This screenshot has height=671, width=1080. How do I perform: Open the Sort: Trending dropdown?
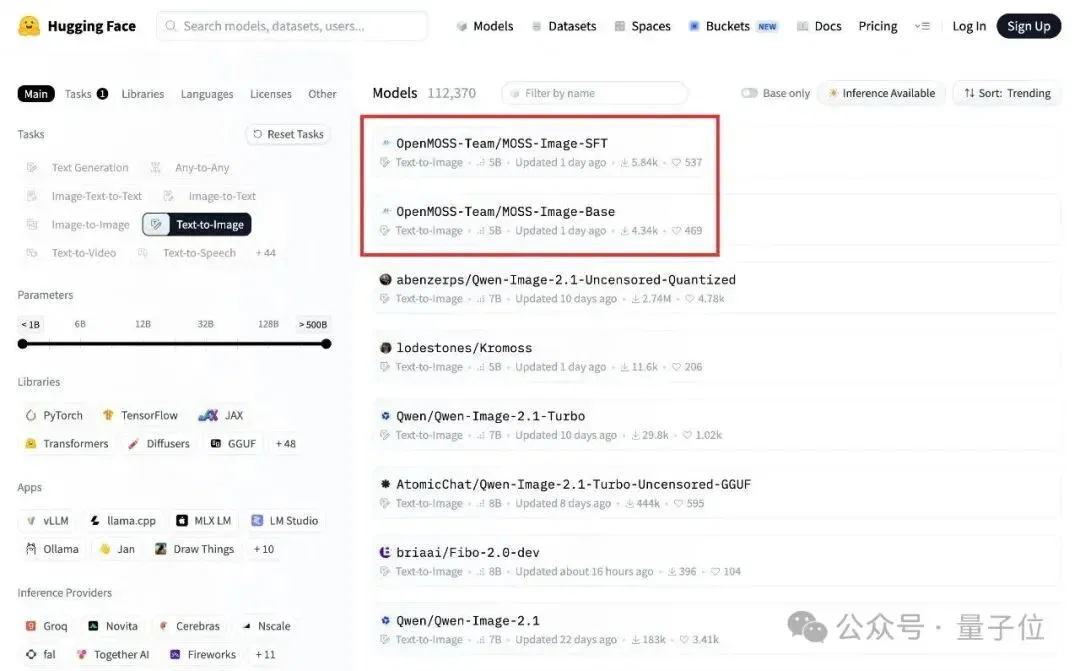coord(1007,93)
